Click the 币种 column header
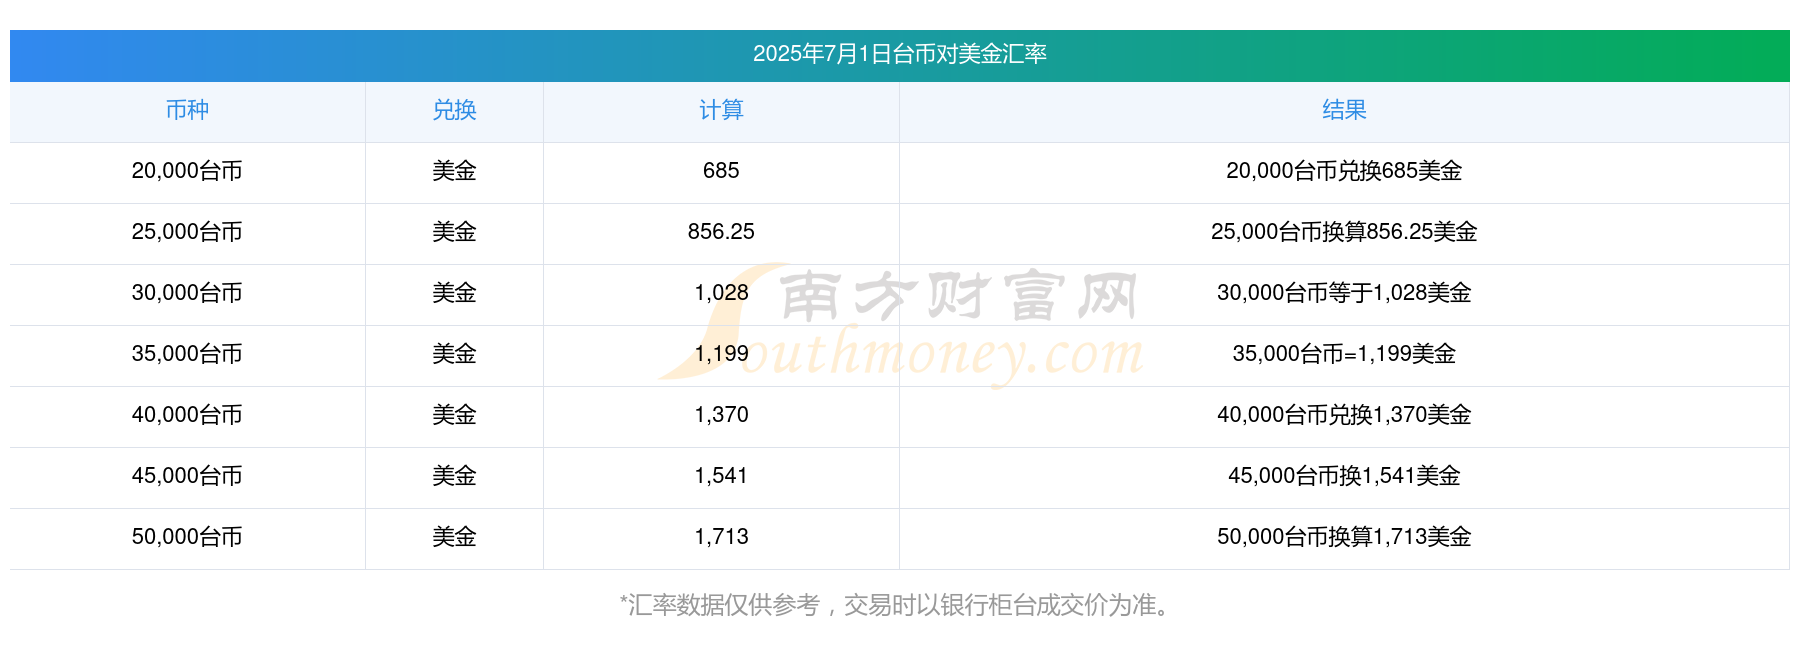The image size is (1800, 650). (x=187, y=110)
